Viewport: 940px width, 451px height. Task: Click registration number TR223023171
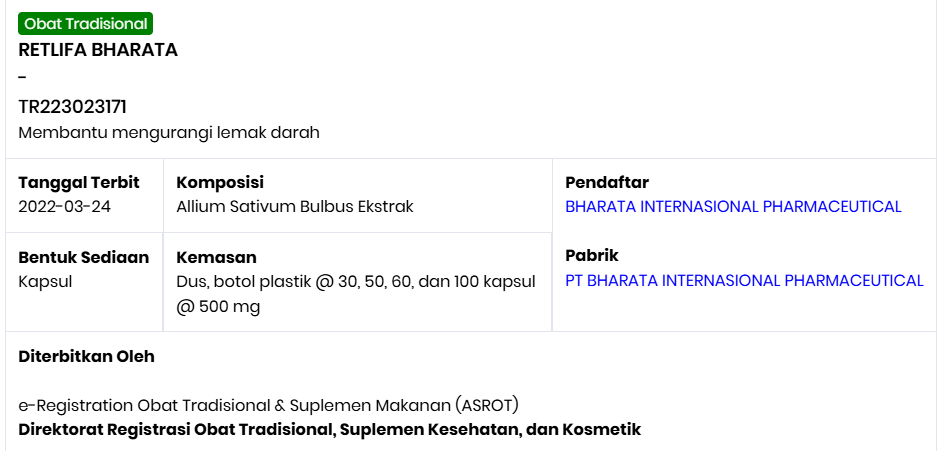point(72,107)
